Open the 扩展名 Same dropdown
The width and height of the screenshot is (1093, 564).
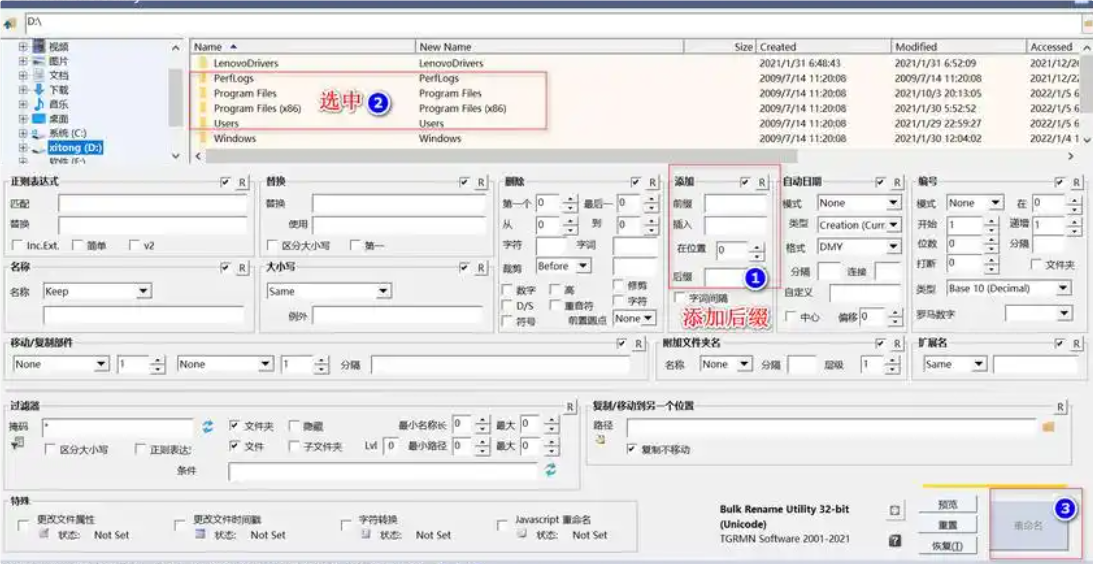pos(979,364)
